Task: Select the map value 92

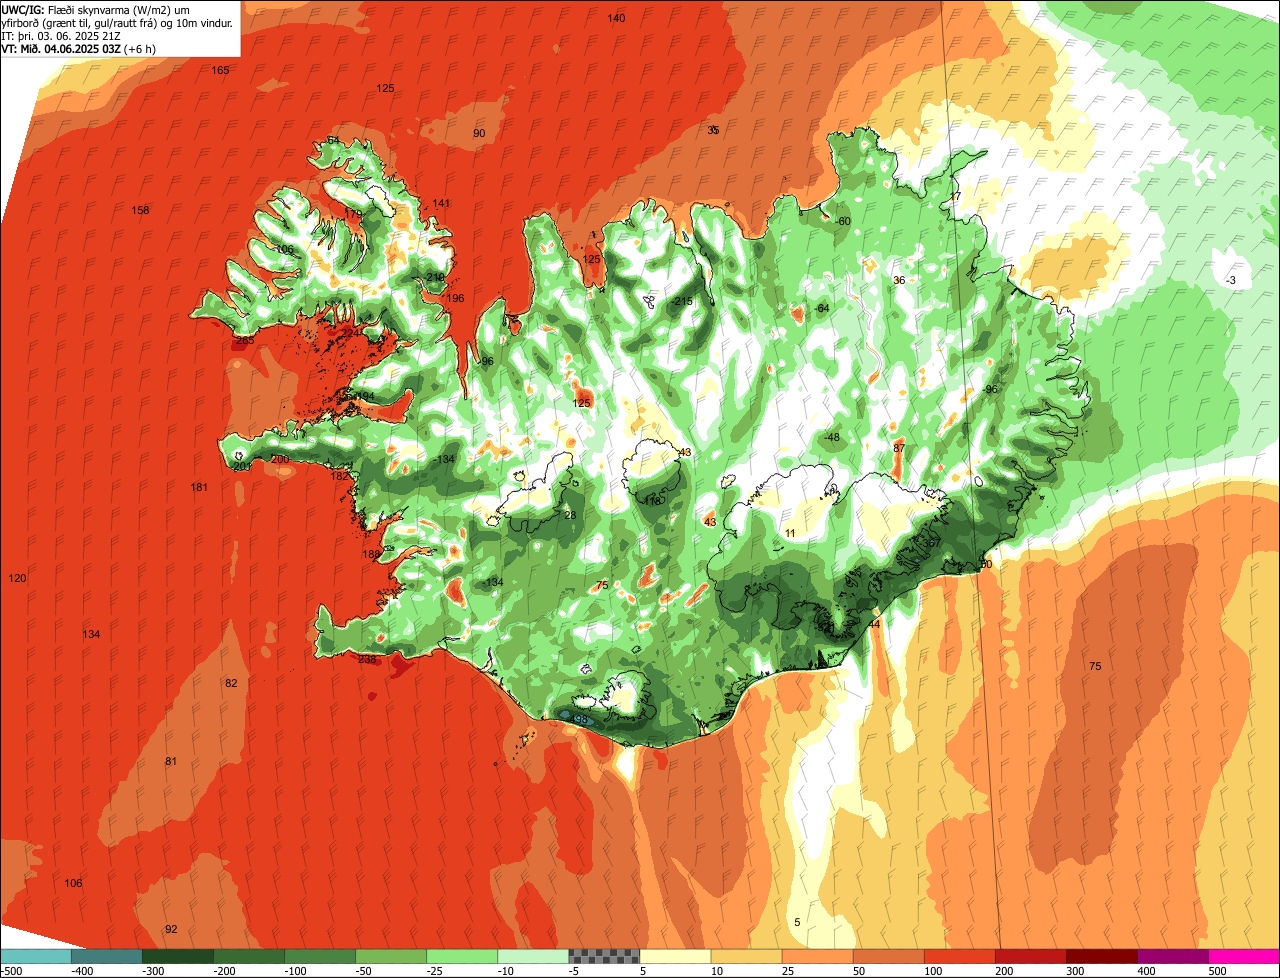Action: [171, 929]
